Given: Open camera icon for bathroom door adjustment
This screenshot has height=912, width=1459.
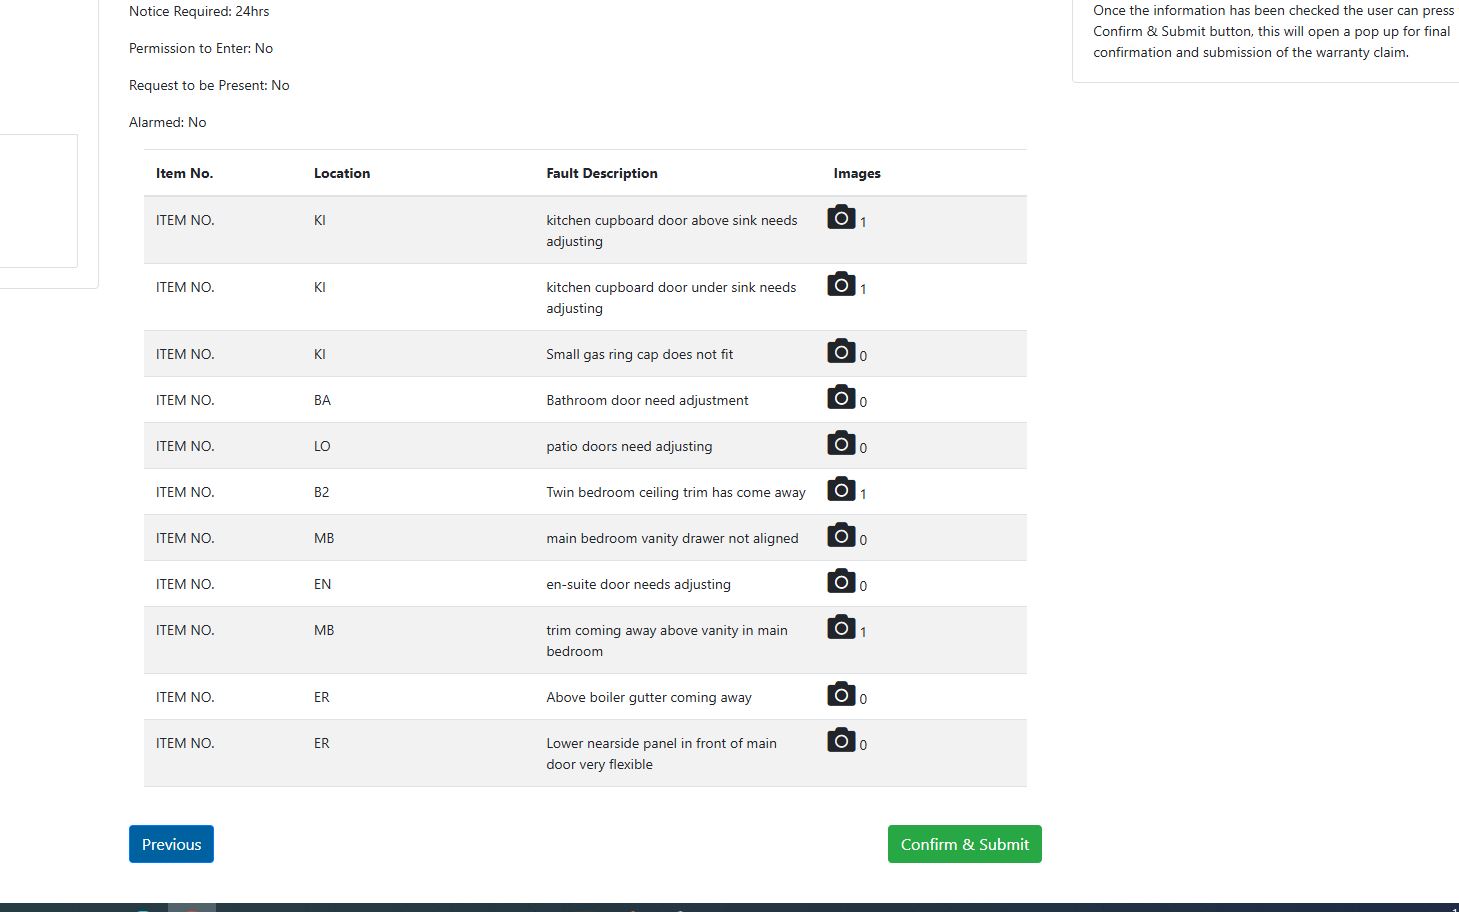Looking at the screenshot, I should pyautogui.click(x=841, y=398).
